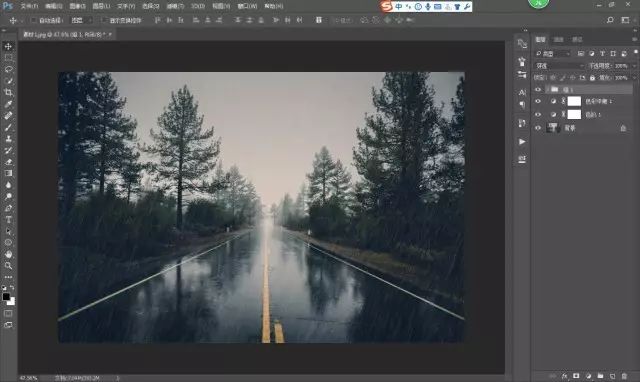
Task: Click the adjustment layer filter icon
Action: (591, 53)
